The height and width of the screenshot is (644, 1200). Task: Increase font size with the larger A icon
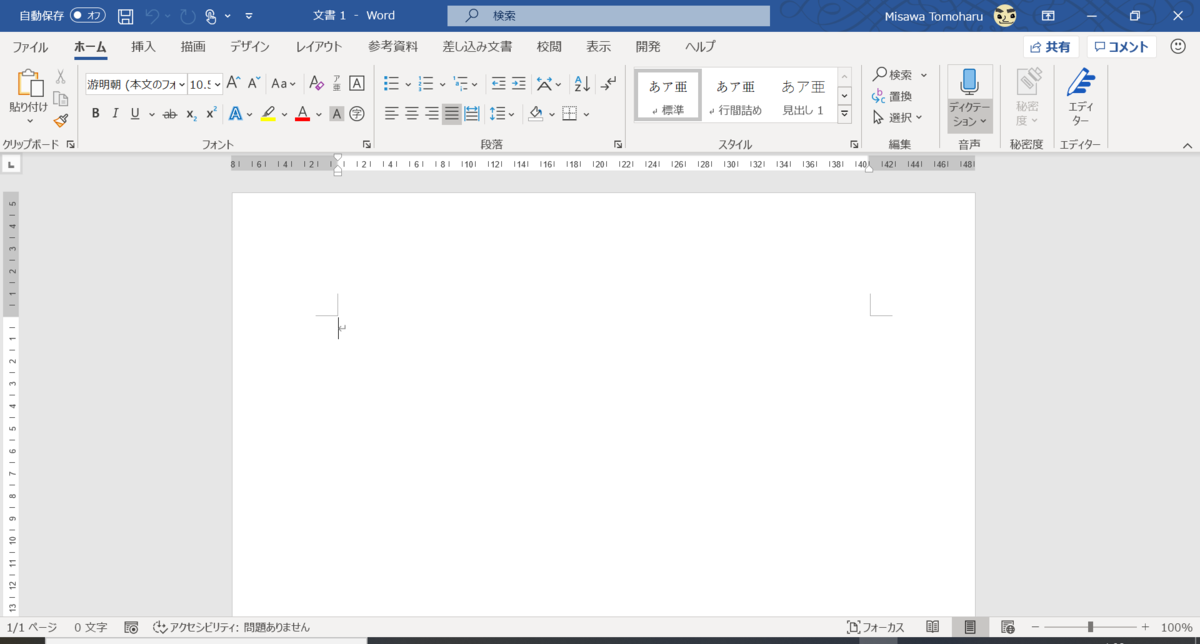coord(233,84)
